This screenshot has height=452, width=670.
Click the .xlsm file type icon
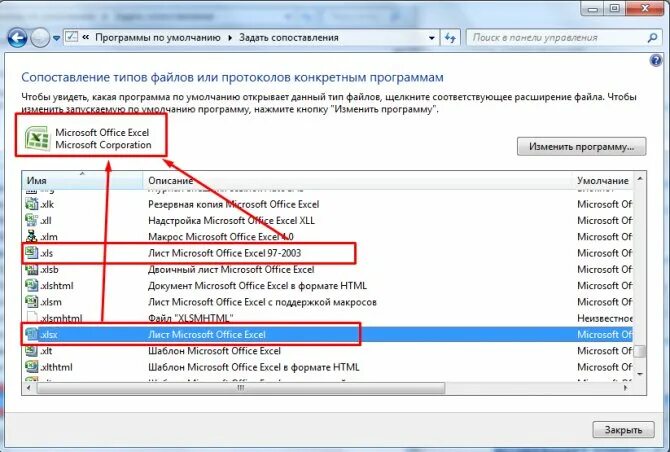pos(32,302)
